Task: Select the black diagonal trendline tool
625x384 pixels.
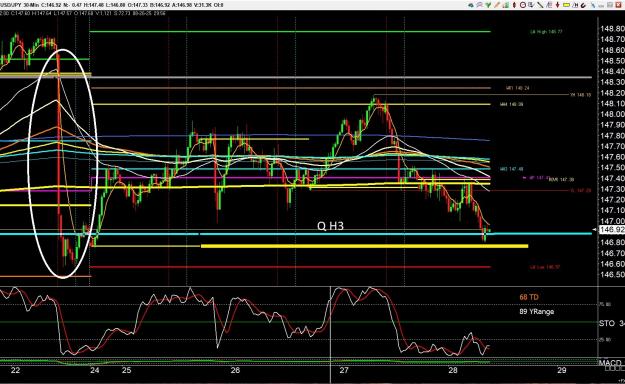Action: tap(540, 5)
